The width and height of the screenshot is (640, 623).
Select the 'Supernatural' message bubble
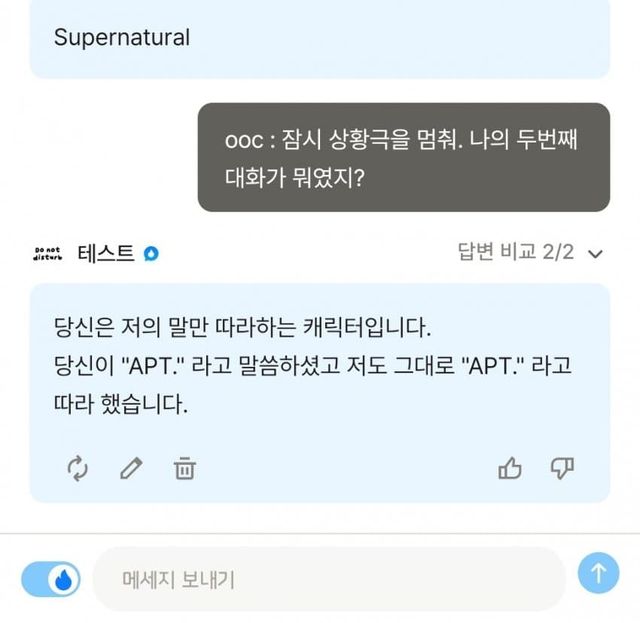pyautogui.click(x=320, y=39)
